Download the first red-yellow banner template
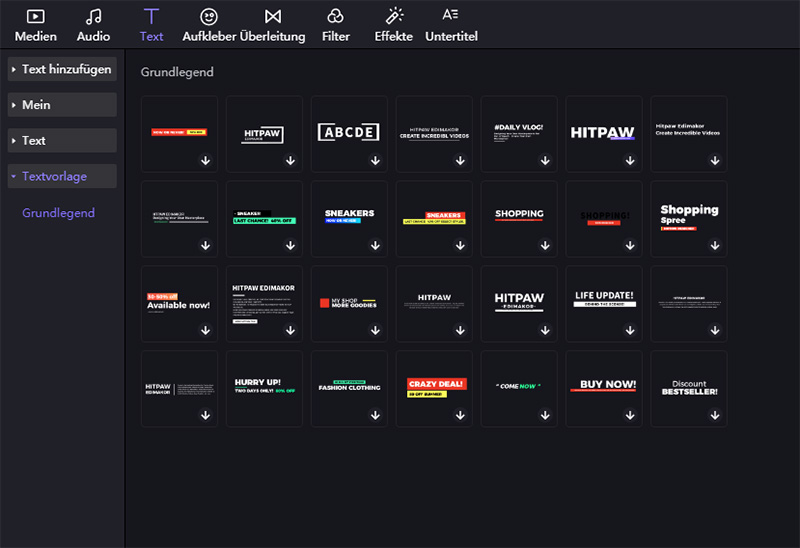 (x=206, y=161)
